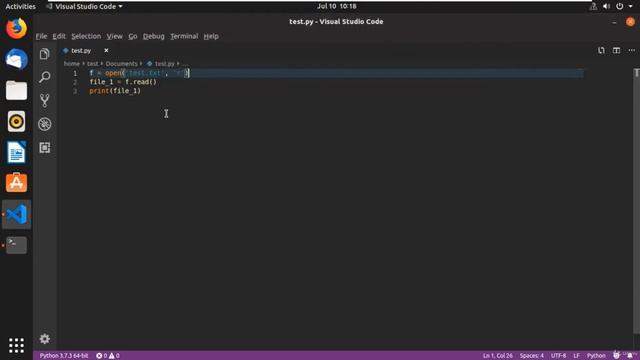
Task: Open the Terminal menu
Action: [184, 36]
